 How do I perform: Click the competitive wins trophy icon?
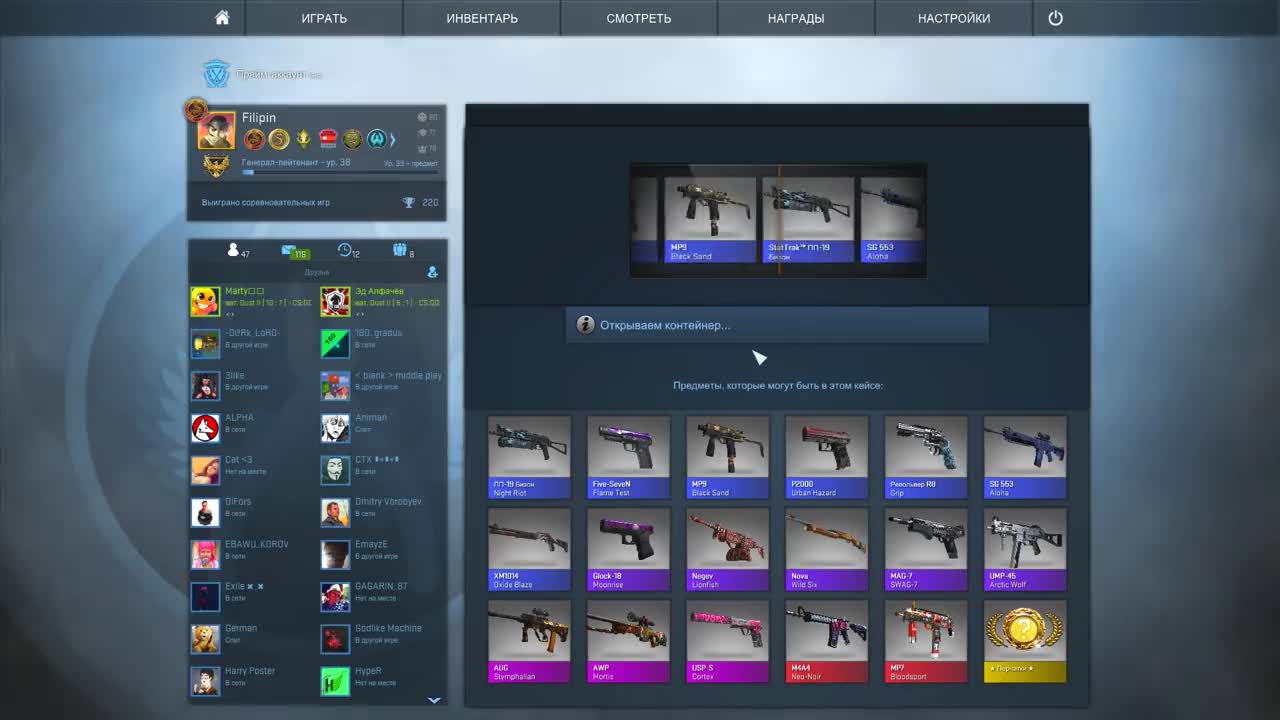[x=408, y=202]
